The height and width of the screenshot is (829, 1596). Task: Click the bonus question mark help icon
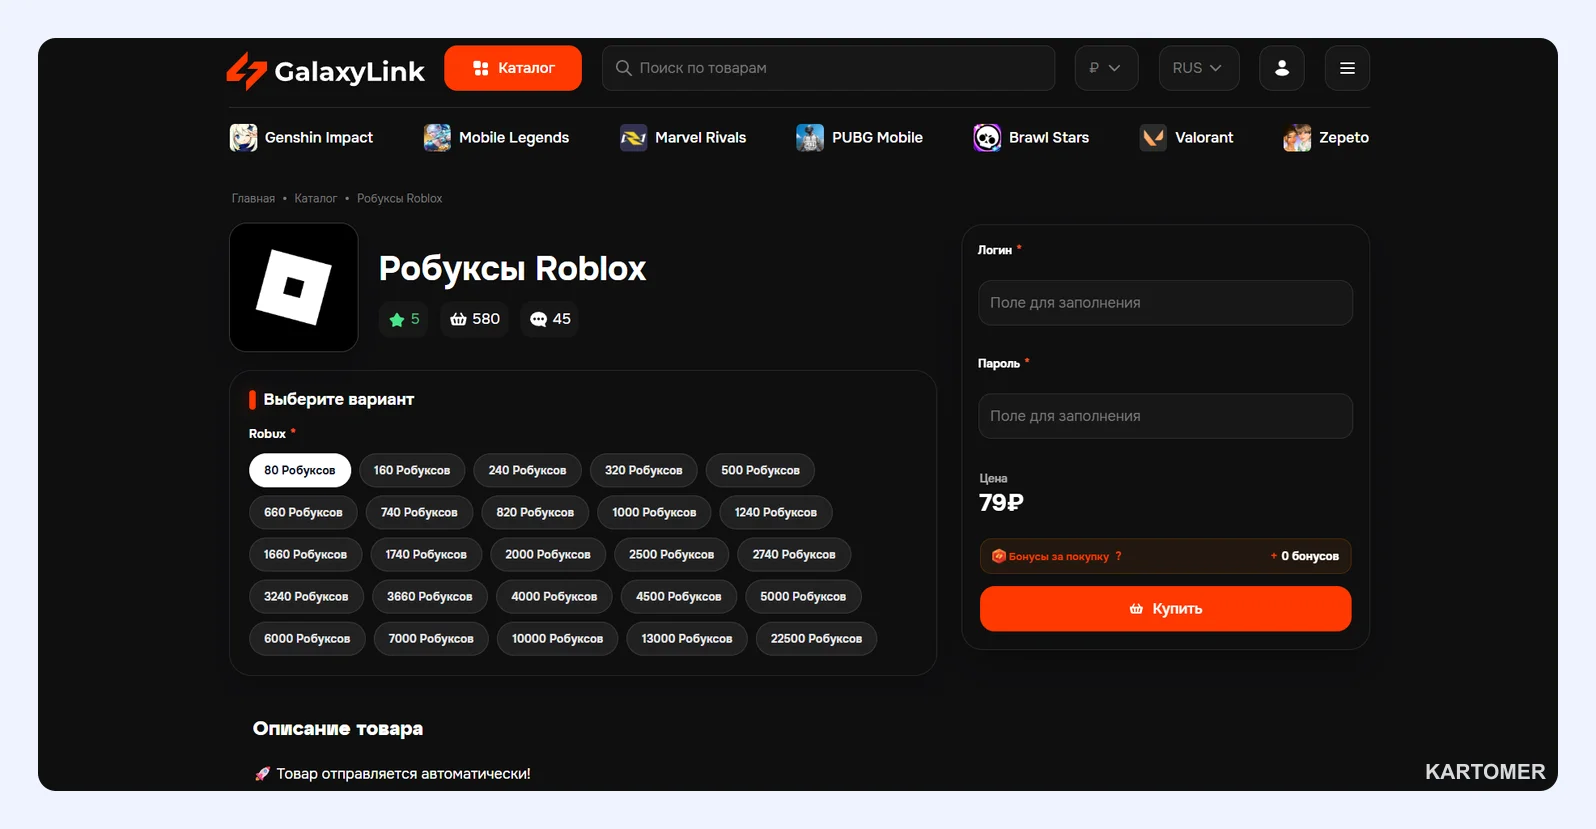pyautogui.click(x=1118, y=556)
